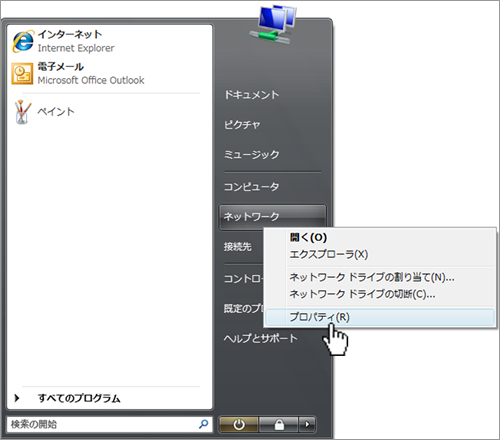Open ピクチャ folder link
Viewport: 500px width, 440px height.
click(242, 125)
